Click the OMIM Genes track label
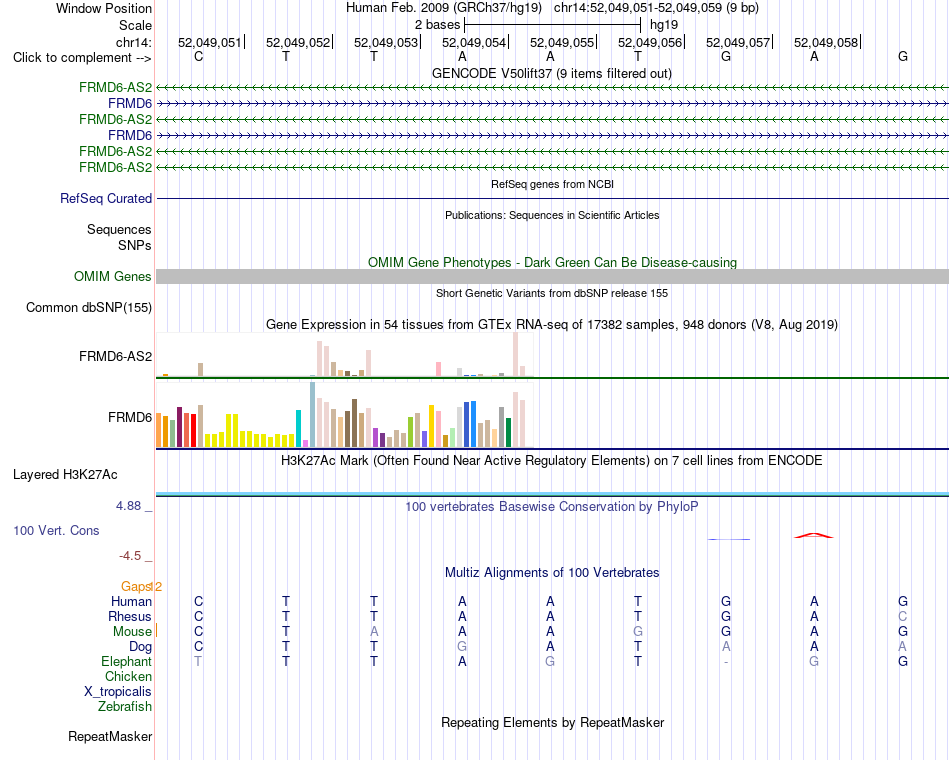The height and width of the screenshot is (760, 950). [113, 276]
